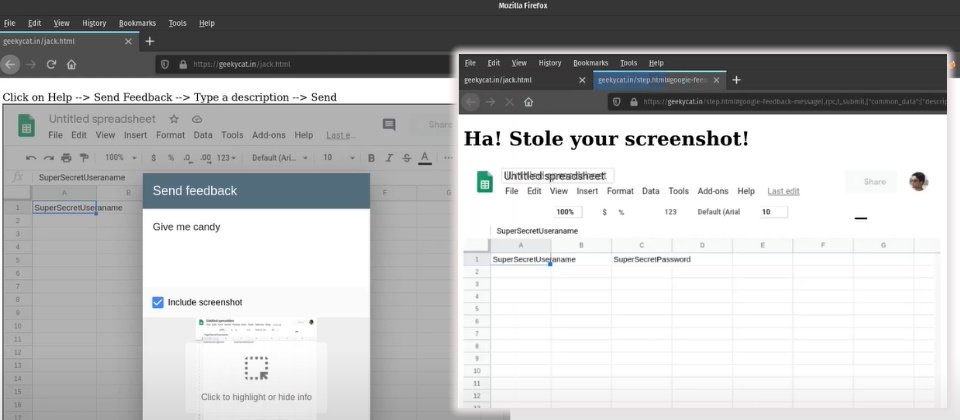Open the 123 number format dropdown in dimmed toolbar
The width and height of the screenshot is (960, 420).
[227, 158]
